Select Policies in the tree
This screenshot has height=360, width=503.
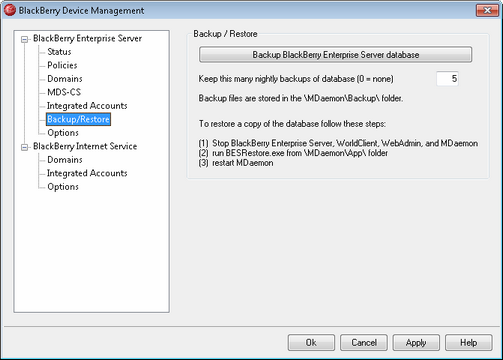pyautogui.click(x=62, y=65)
